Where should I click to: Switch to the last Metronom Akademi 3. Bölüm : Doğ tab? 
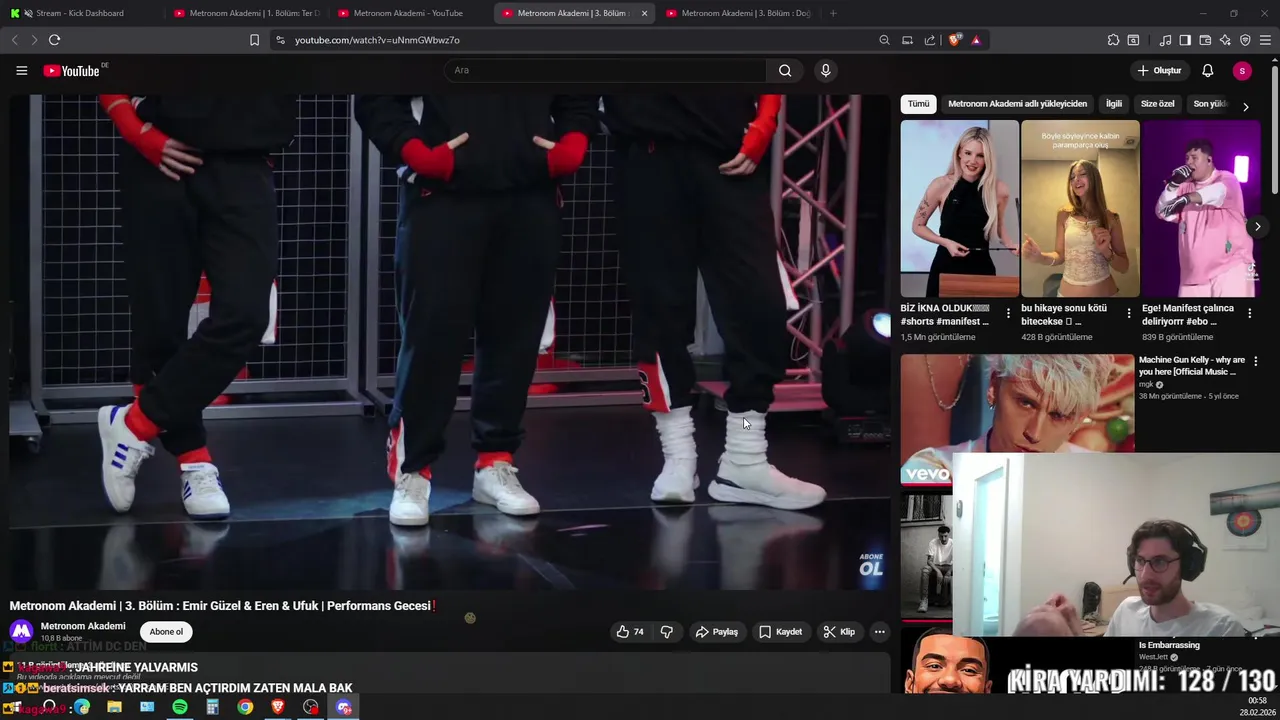738,13
